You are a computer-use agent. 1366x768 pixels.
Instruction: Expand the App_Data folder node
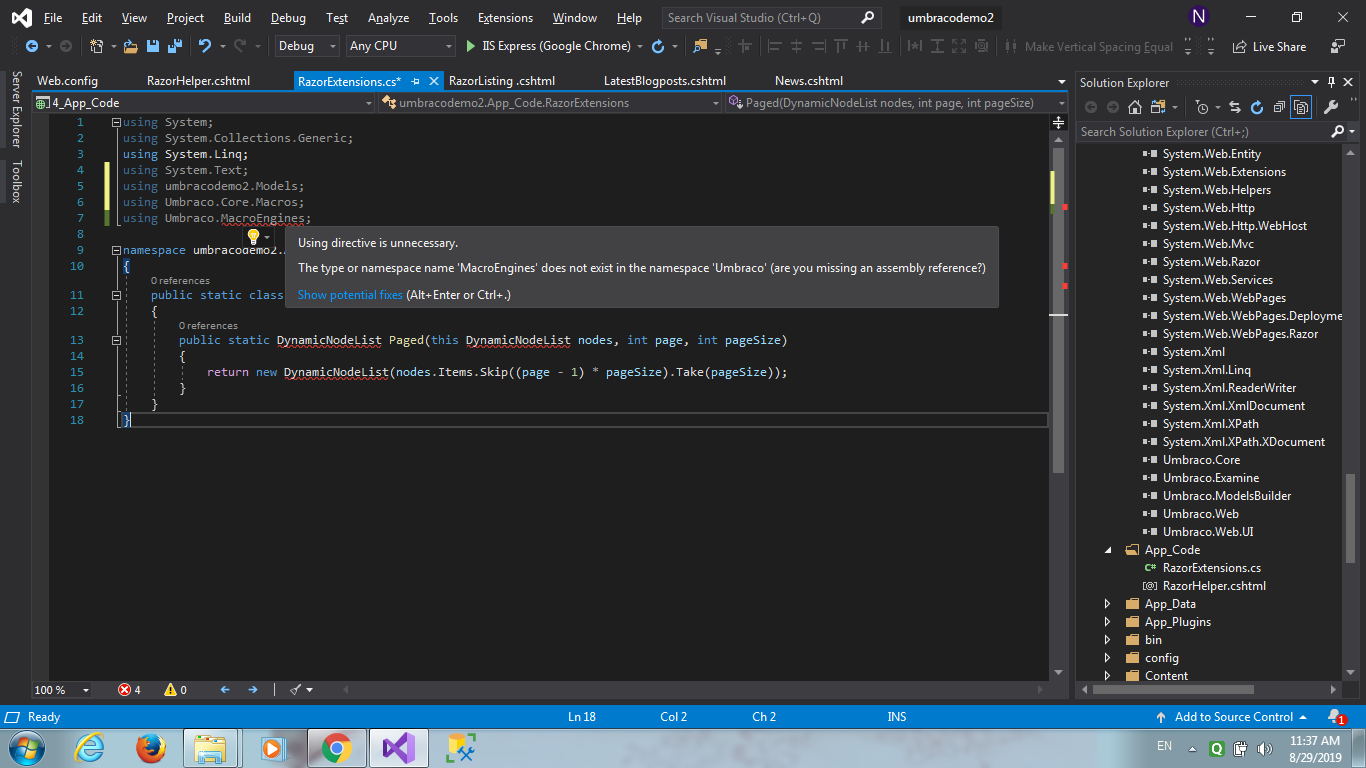pyautogui.click(x=1107, y=604)
